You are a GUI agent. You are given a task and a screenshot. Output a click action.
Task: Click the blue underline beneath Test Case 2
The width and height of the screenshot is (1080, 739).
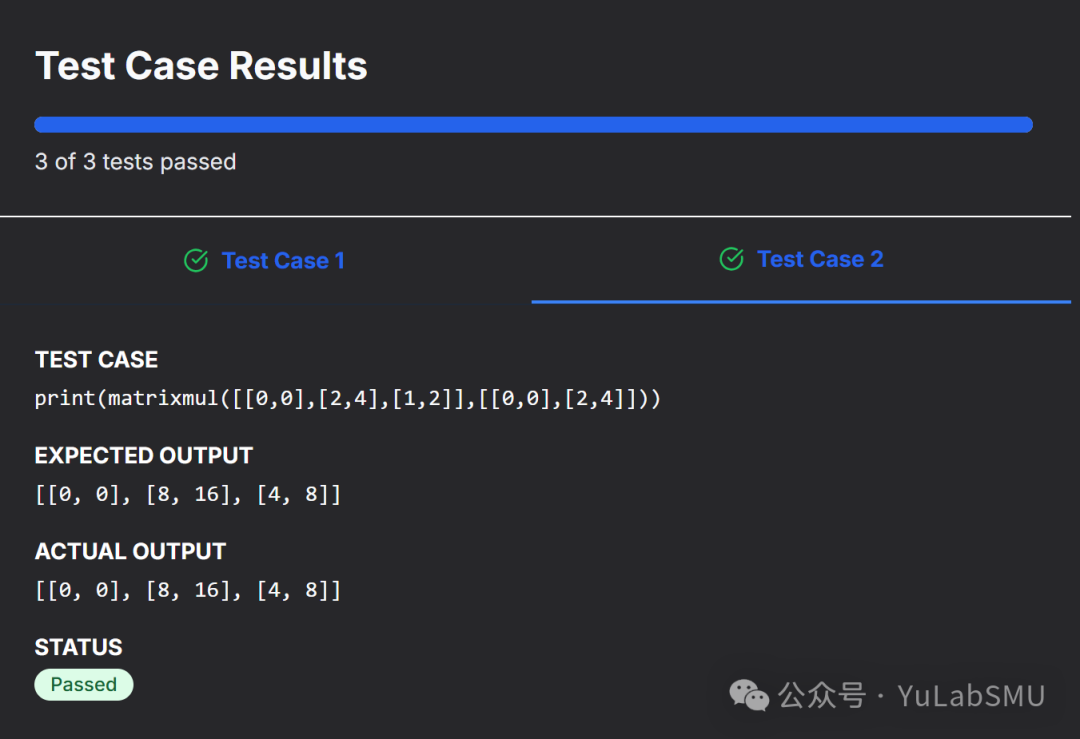pyautogui.click(x=800, y=301)
